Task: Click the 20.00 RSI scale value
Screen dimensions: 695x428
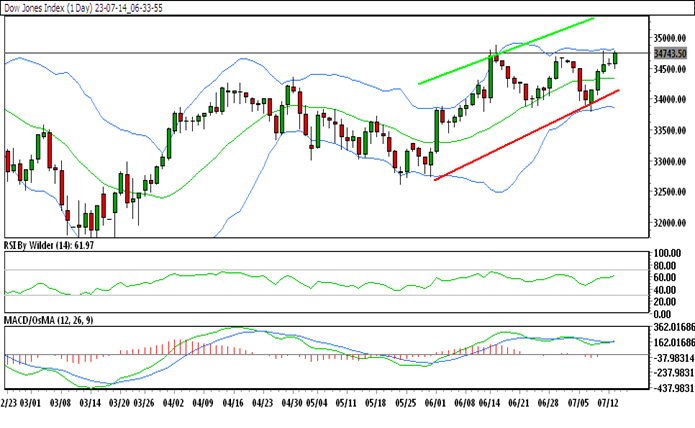Action: click(x=665, y=302)
